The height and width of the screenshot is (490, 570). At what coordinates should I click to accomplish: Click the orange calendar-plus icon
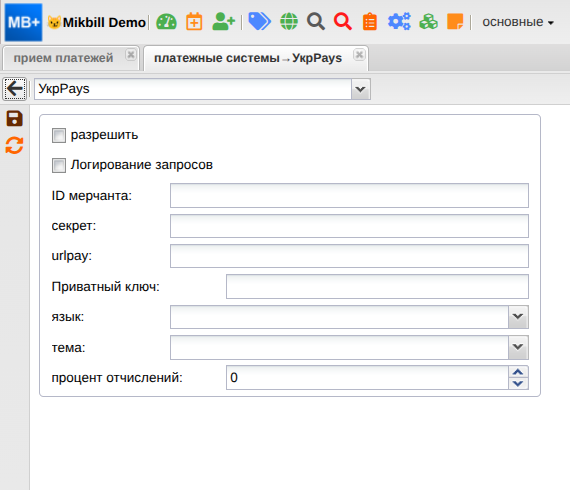[194, 22]
